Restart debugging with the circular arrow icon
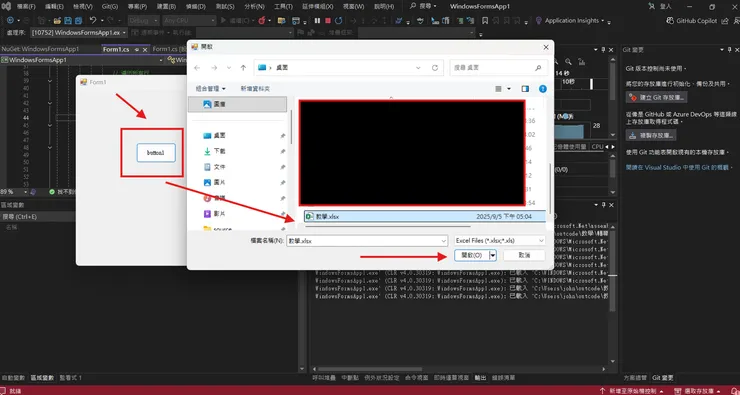This screenshot has width=740, height=395. click(339, 21)
